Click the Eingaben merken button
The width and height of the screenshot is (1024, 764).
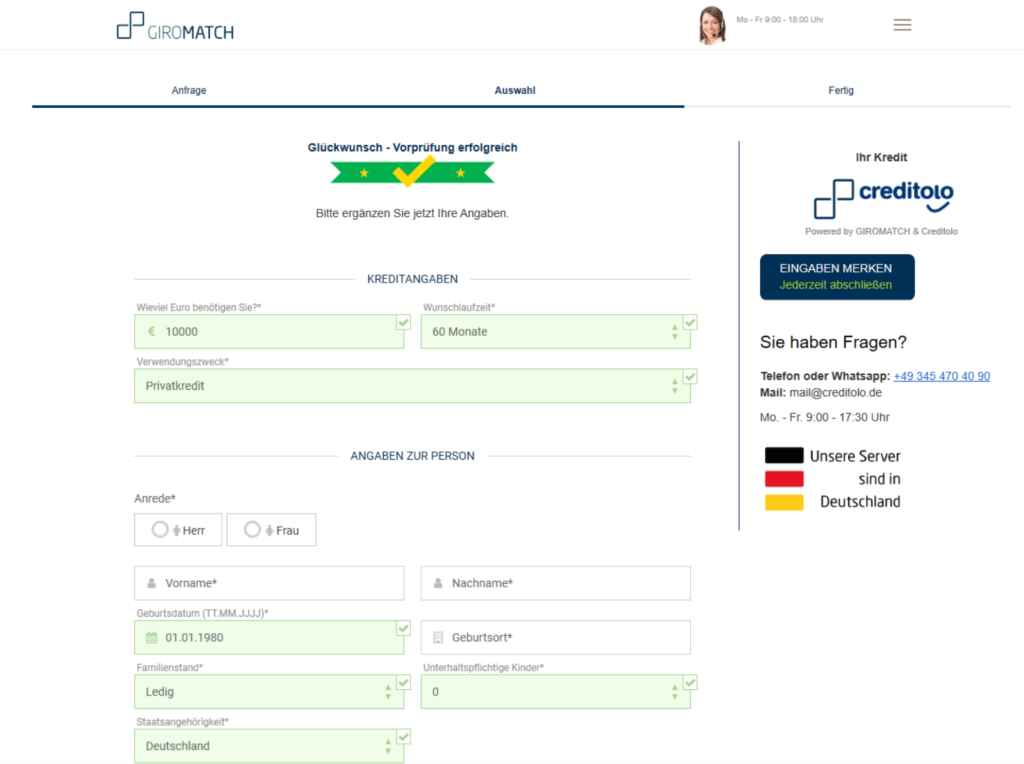point(837,277)
